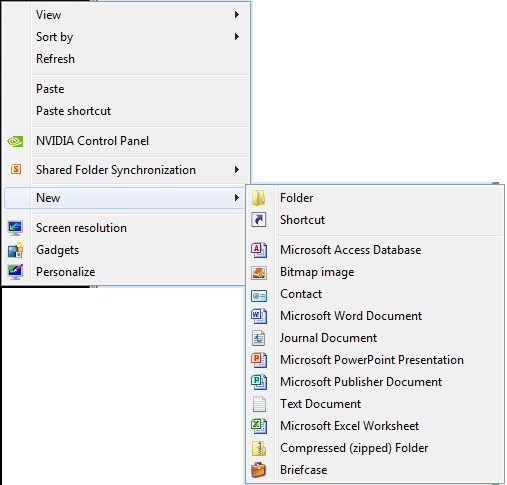This screenshot has width=507, height=485.
Task: Click the Screen resolution monitor icon
Action: [15, 228]
